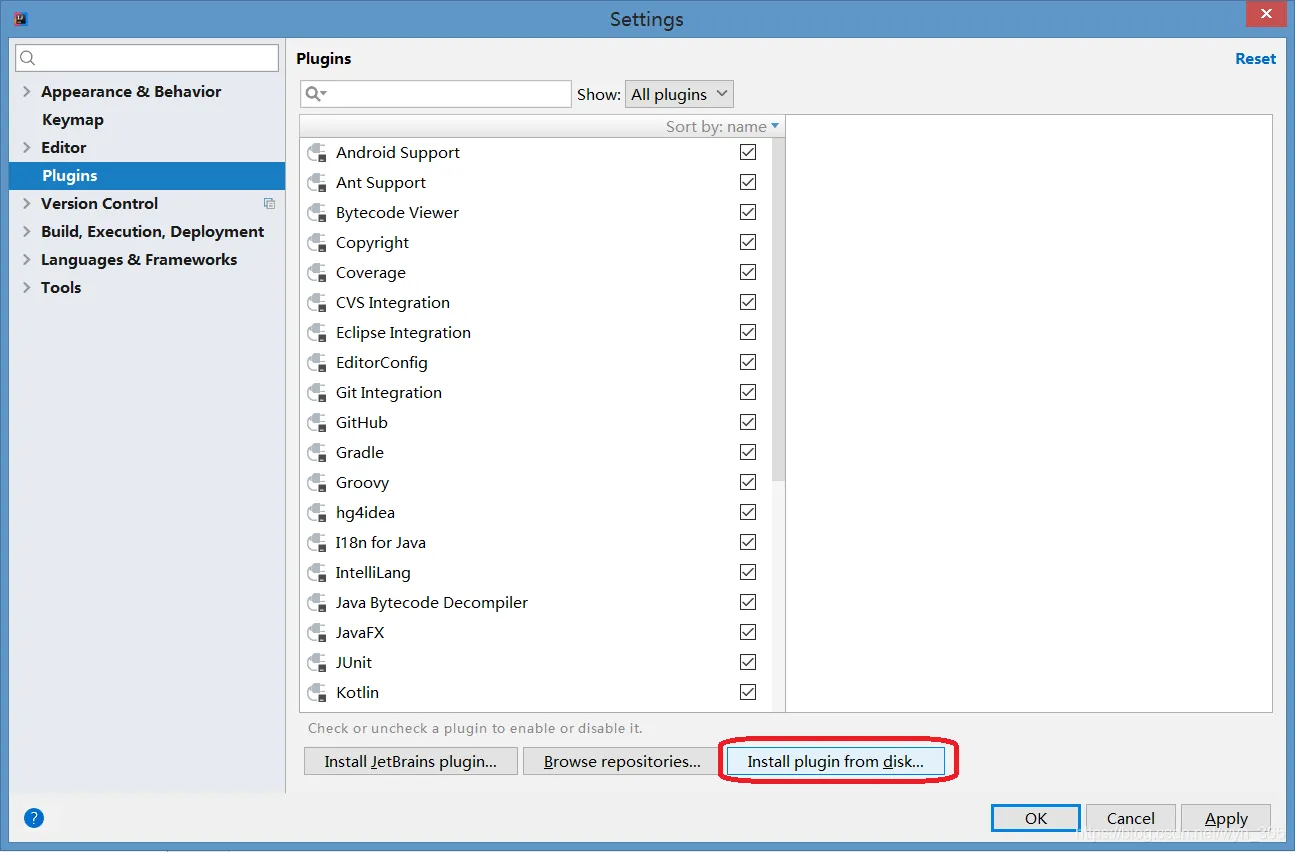Click the I18n for Java plugin icon
This screenshot has height=852, width=1295.
click(x=318, y=543)
